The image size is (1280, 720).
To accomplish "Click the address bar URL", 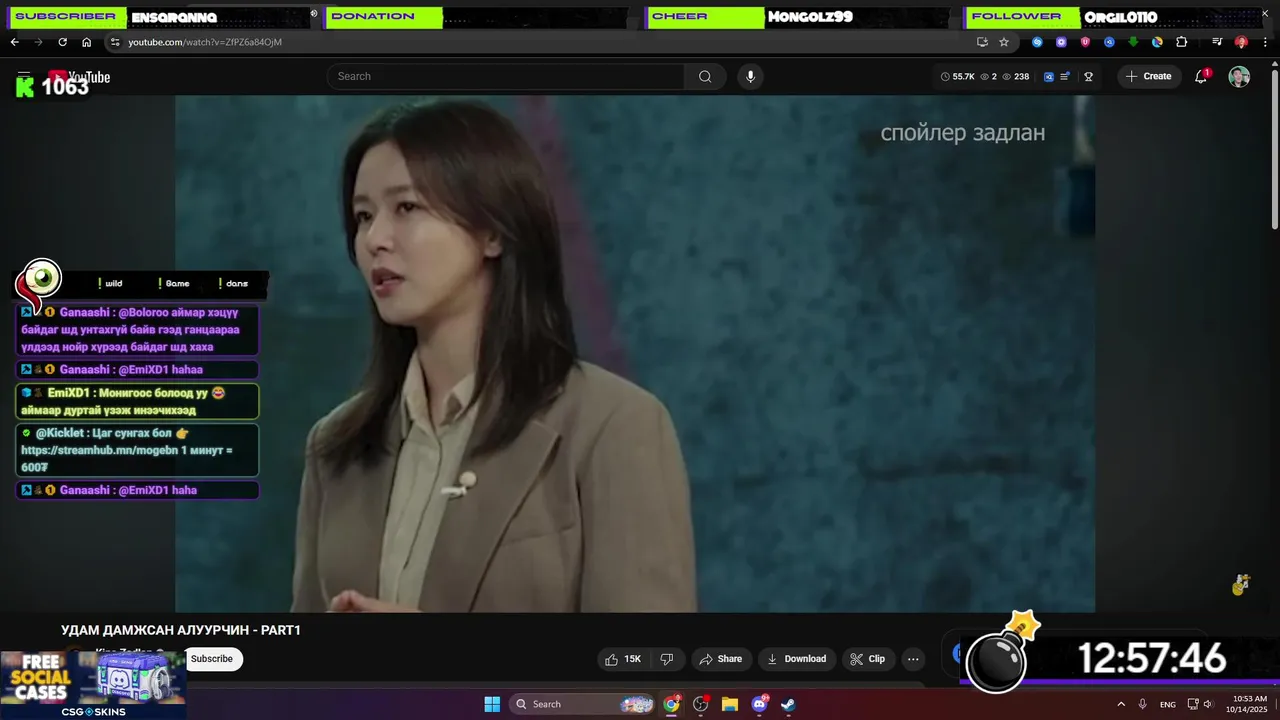I will point(205,42).
